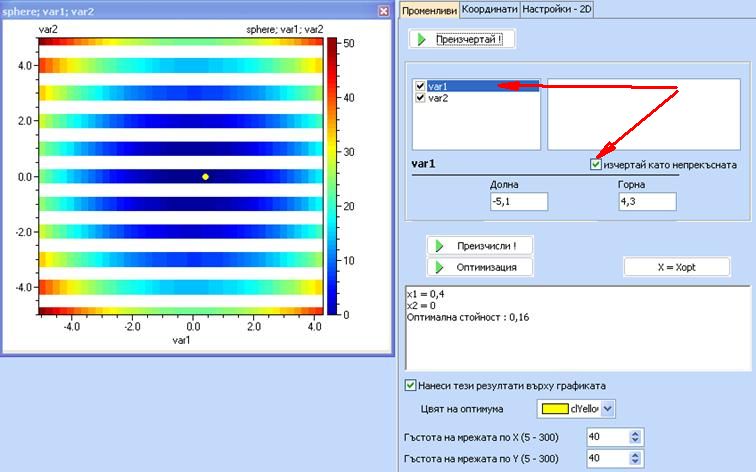Close the sphere plot window
The image size is (756, 472).
[383, 11]
